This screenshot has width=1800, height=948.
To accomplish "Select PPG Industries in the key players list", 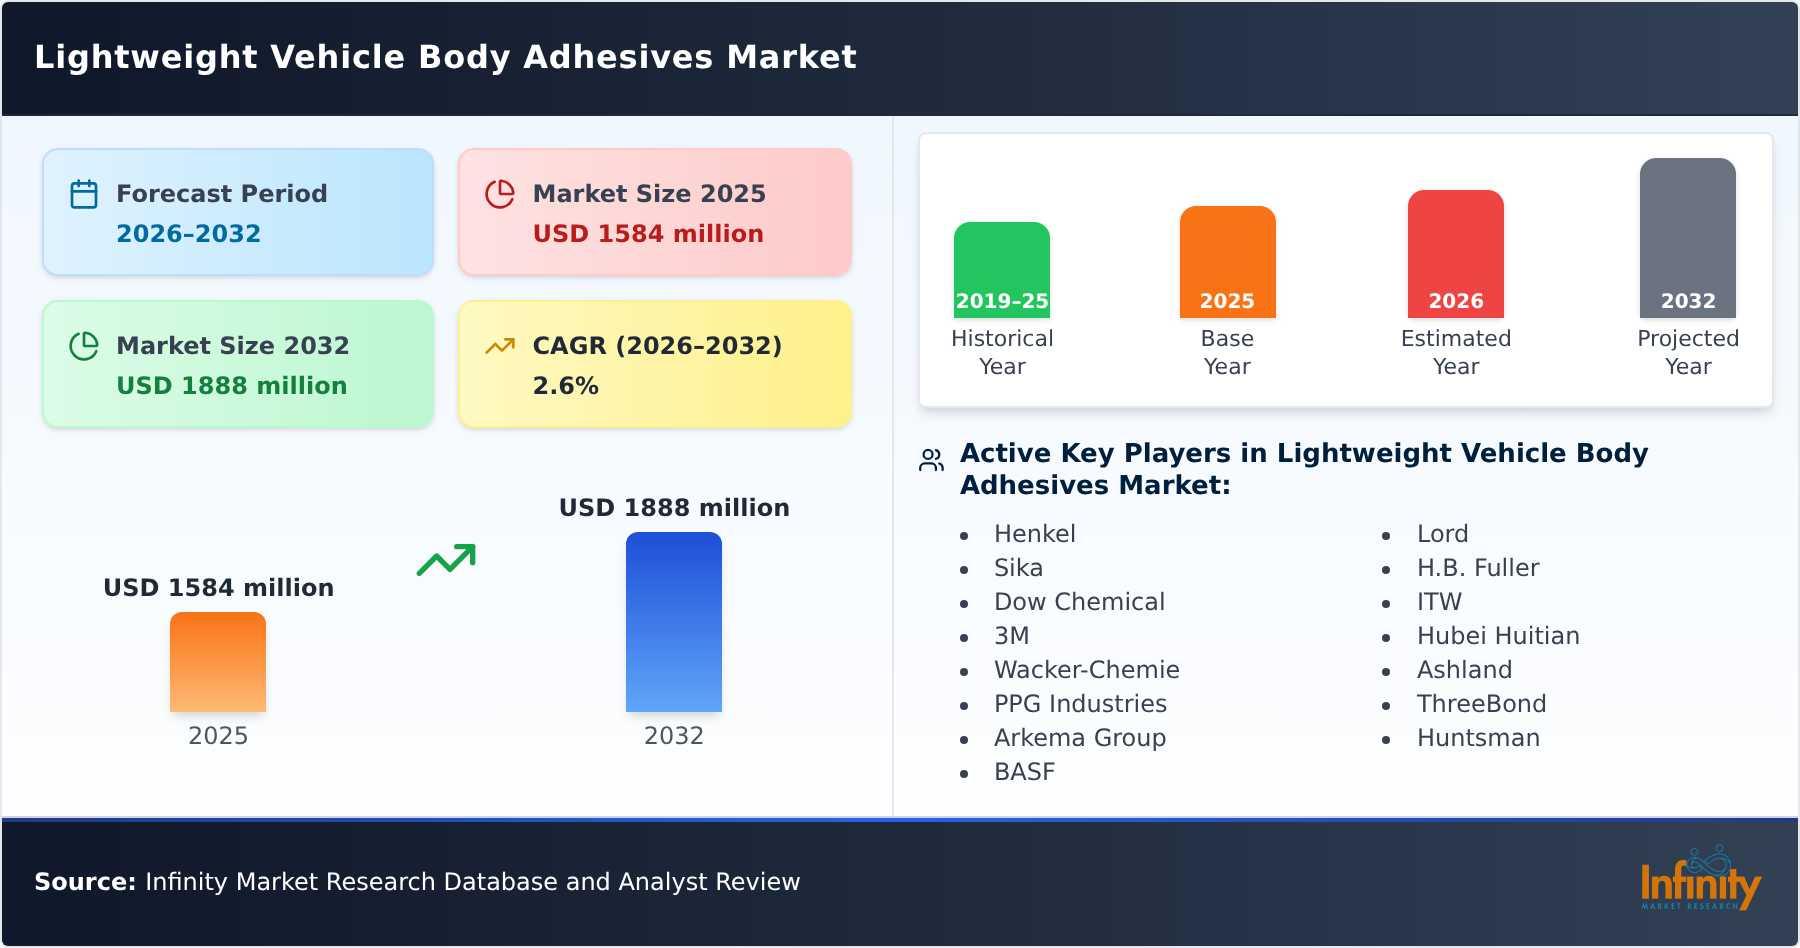I will [x=1080, y=704].
